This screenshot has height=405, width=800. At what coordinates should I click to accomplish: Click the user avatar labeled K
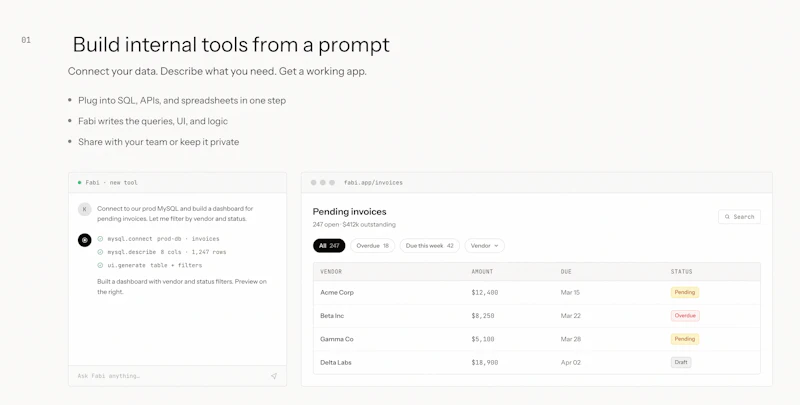[x=85, y=209]
